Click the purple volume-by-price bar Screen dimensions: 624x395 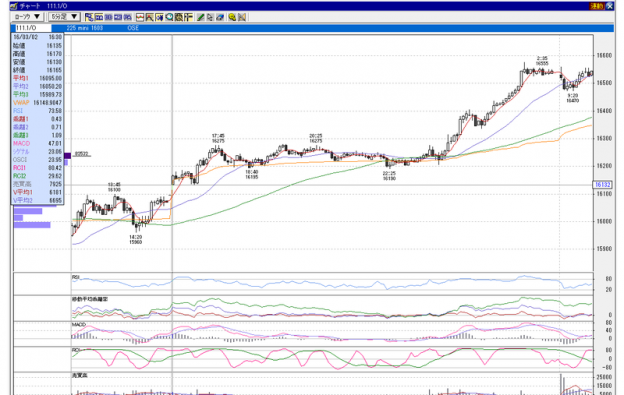(x=32, y=225)
